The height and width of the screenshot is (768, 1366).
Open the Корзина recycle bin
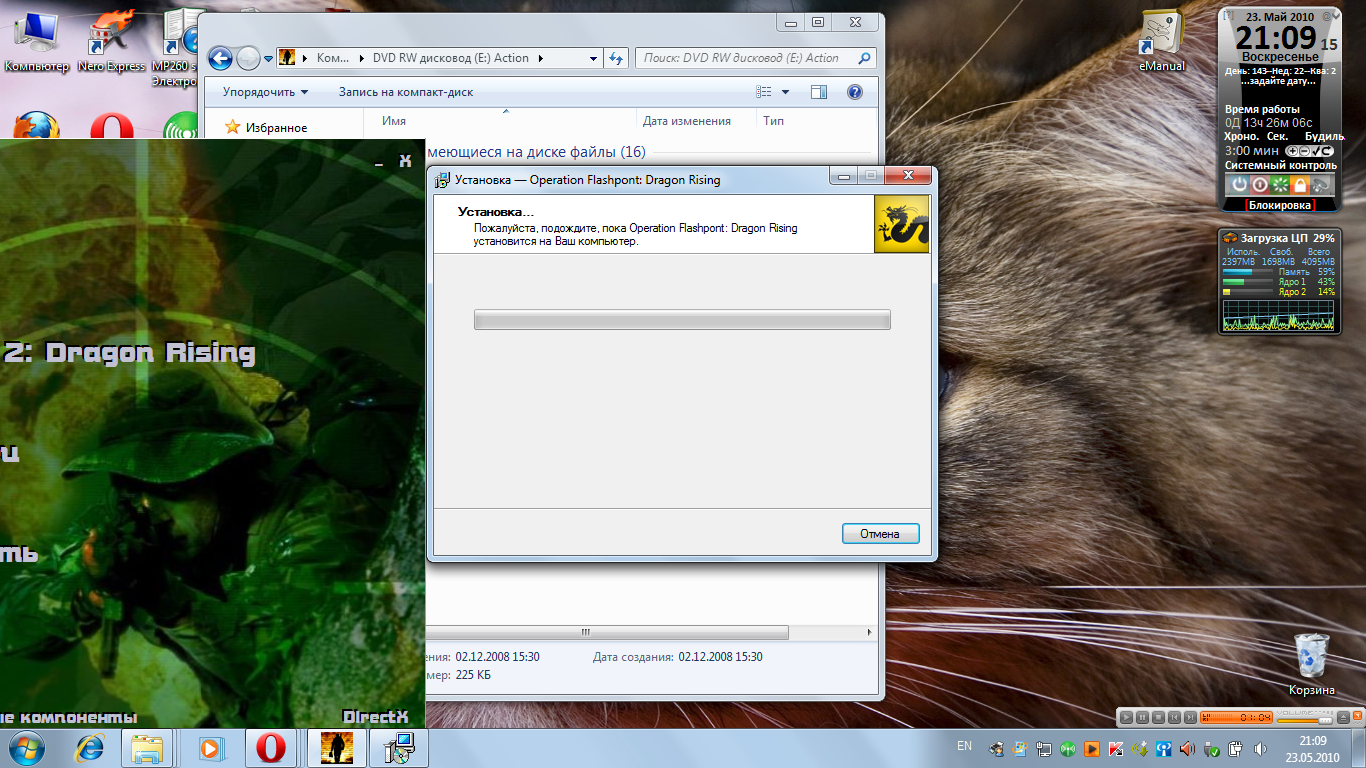coord(1312,665)
